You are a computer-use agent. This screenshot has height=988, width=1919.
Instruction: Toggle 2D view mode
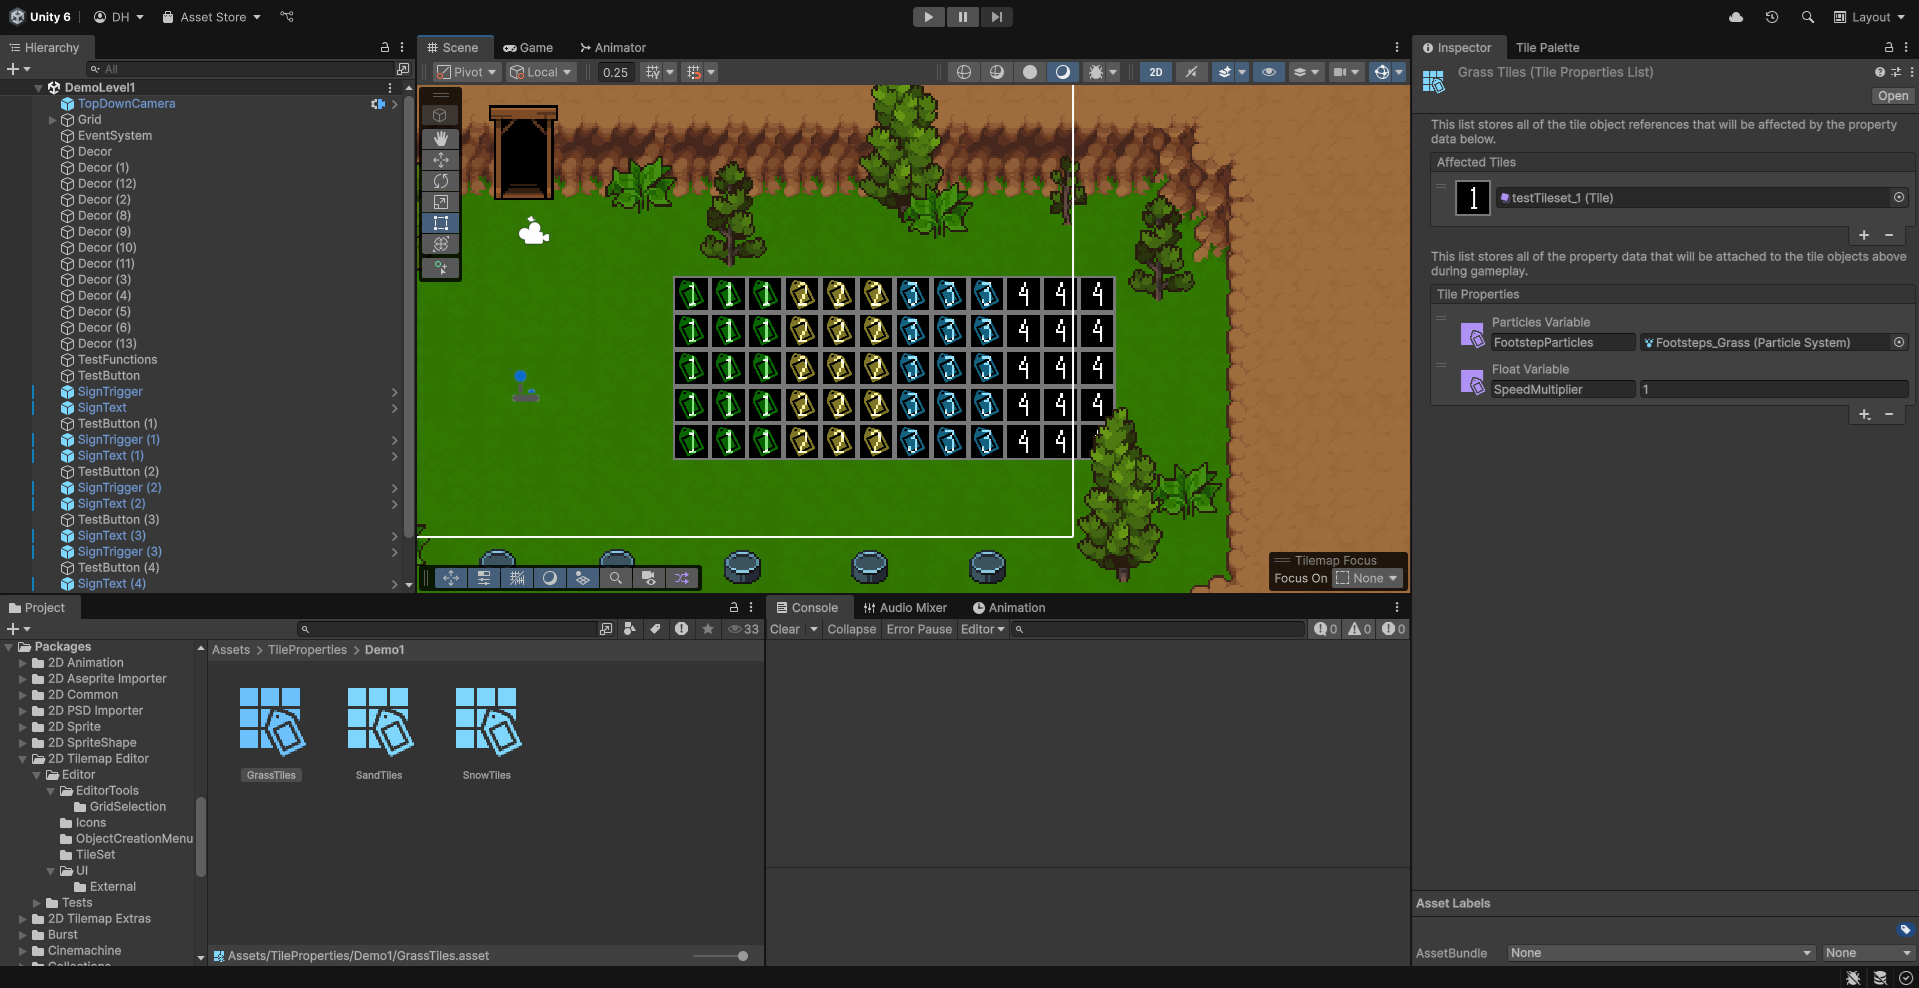(x=1155, y=72)
